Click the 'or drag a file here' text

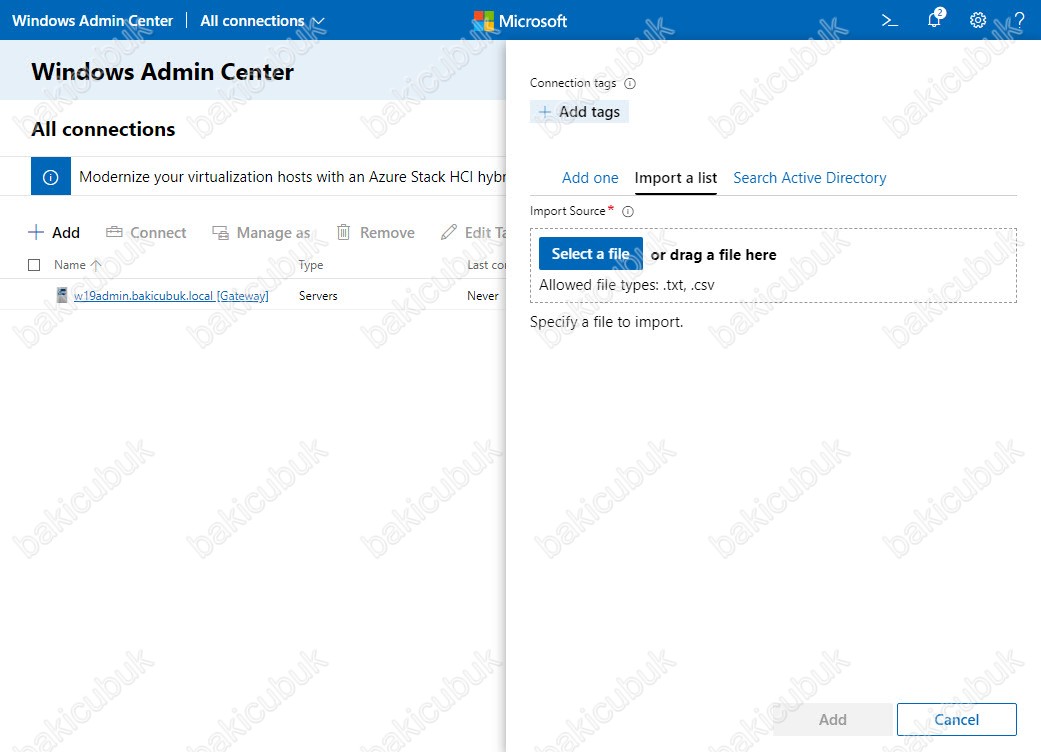pos(713,255)
